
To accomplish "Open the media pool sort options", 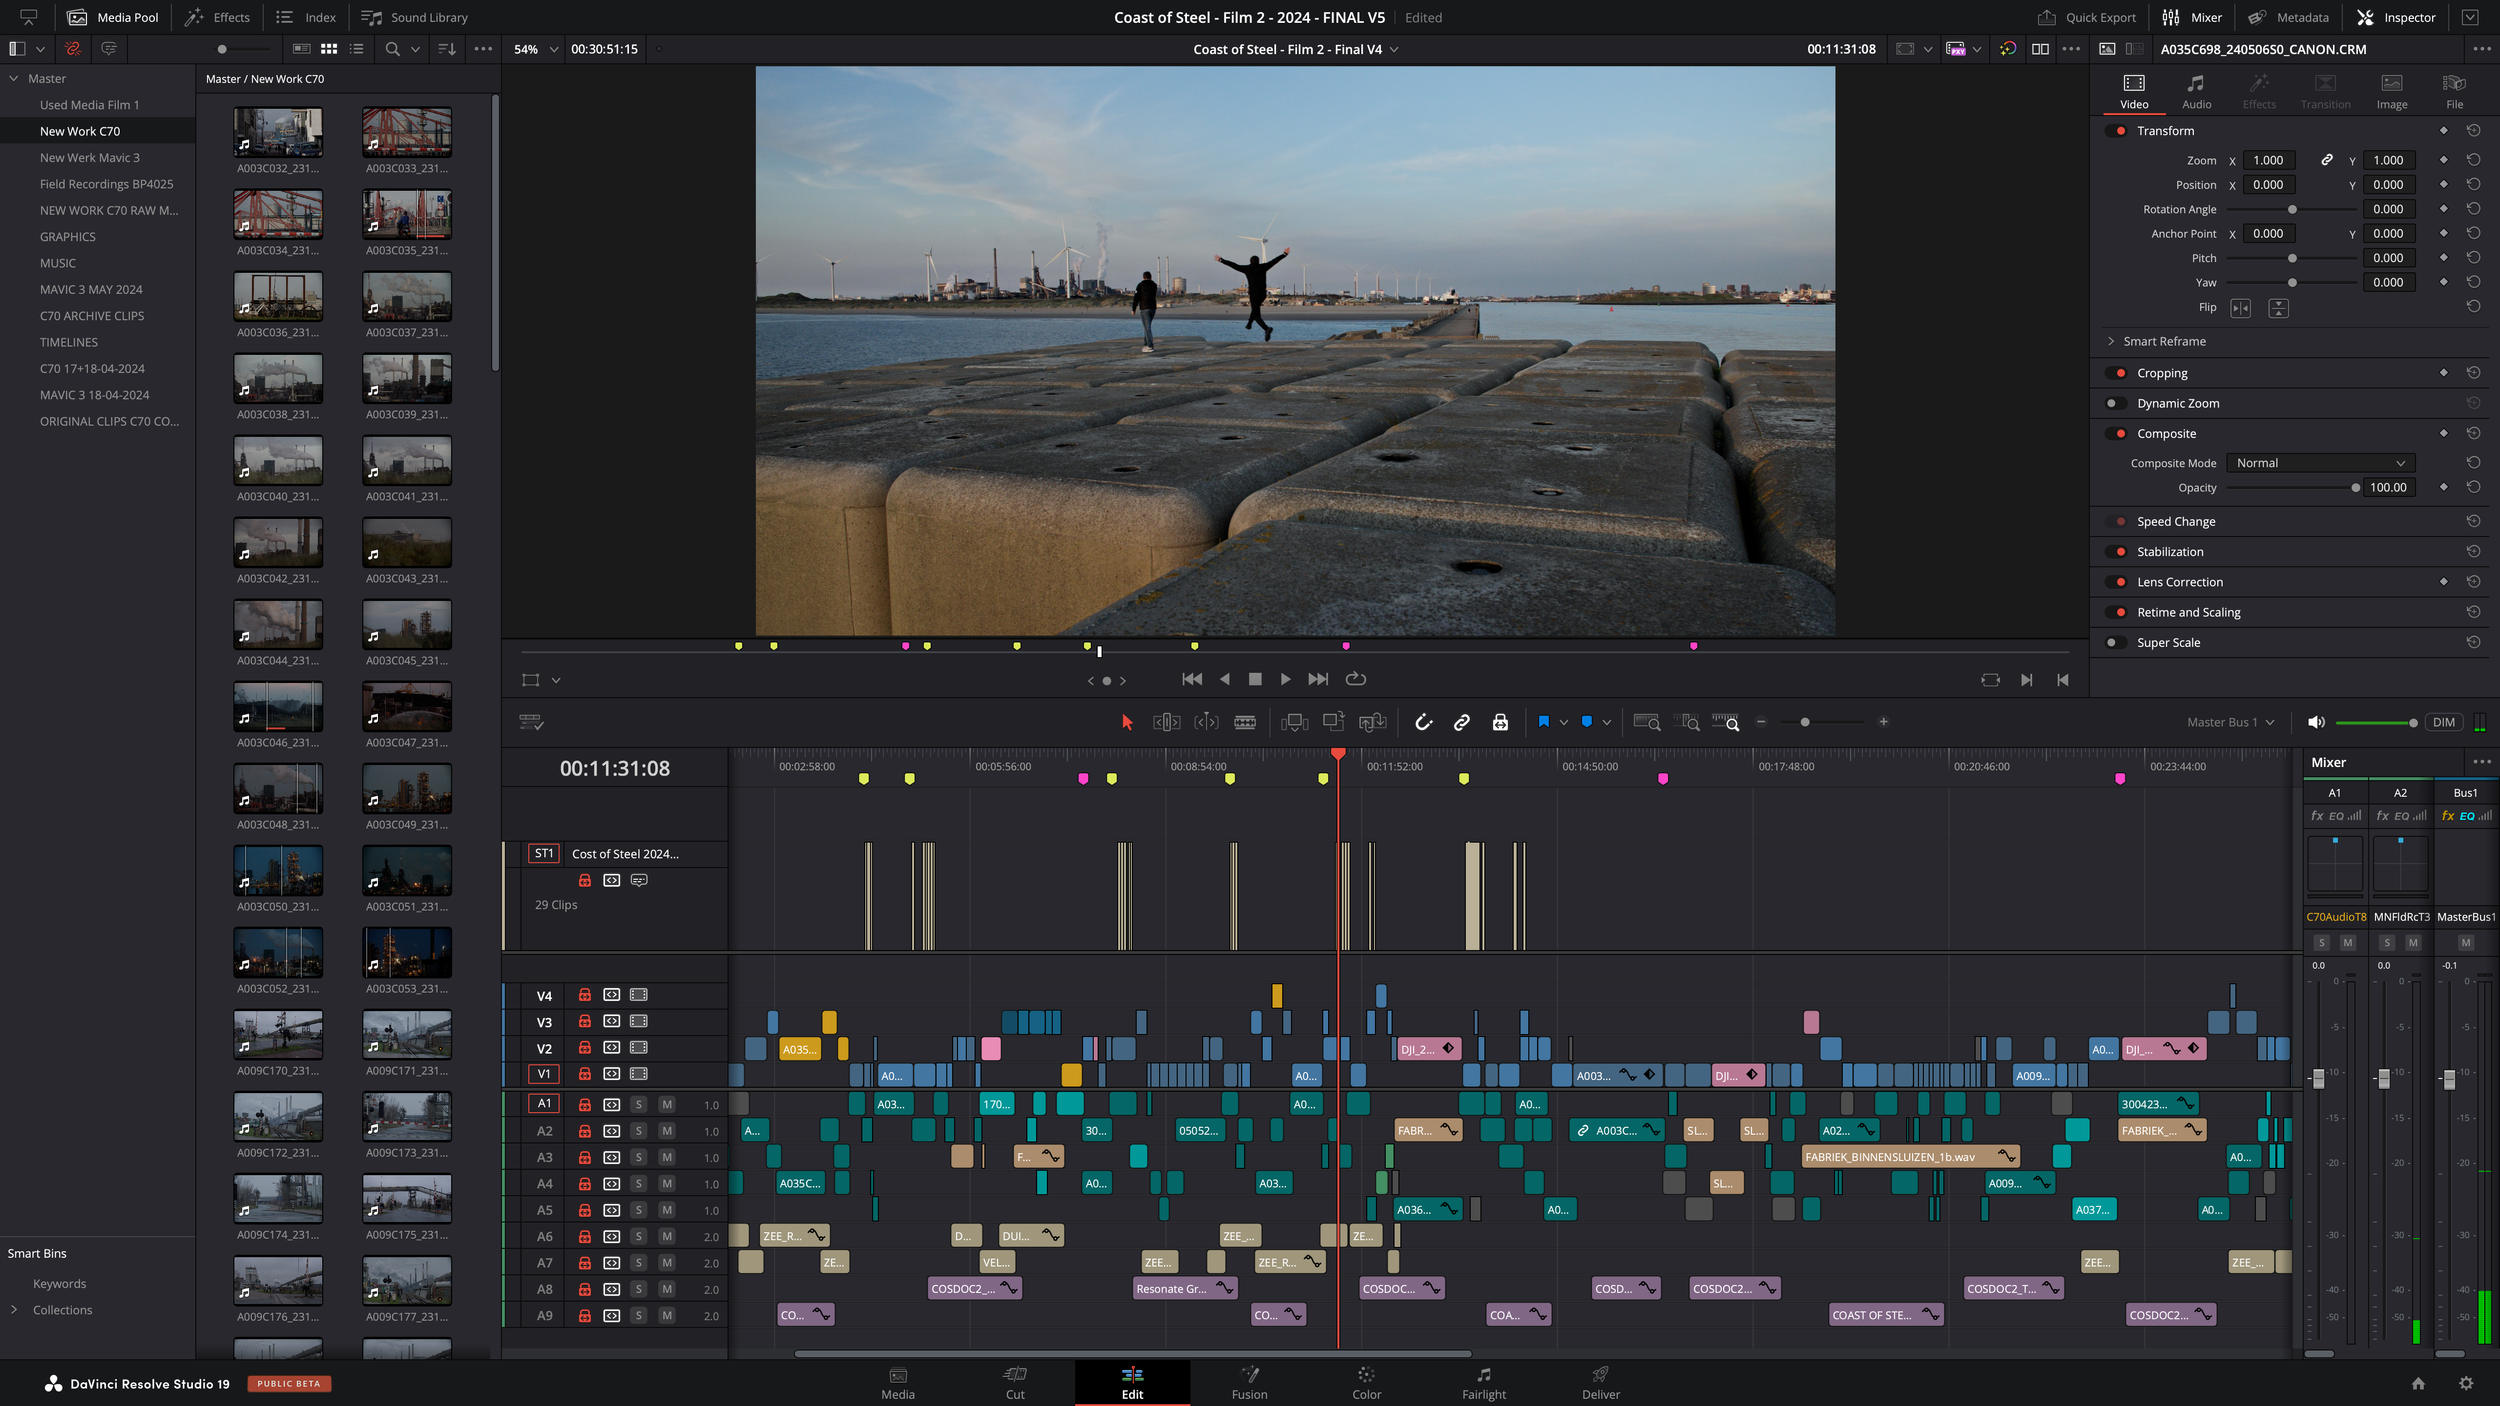I will pos(446,49).
